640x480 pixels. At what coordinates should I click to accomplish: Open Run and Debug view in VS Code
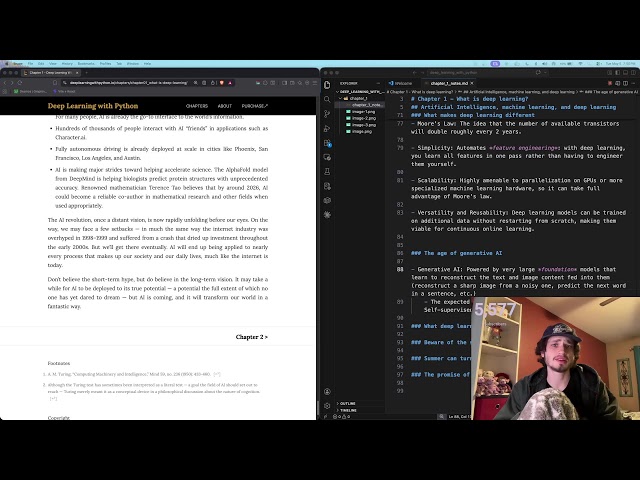tap(327, 129)
